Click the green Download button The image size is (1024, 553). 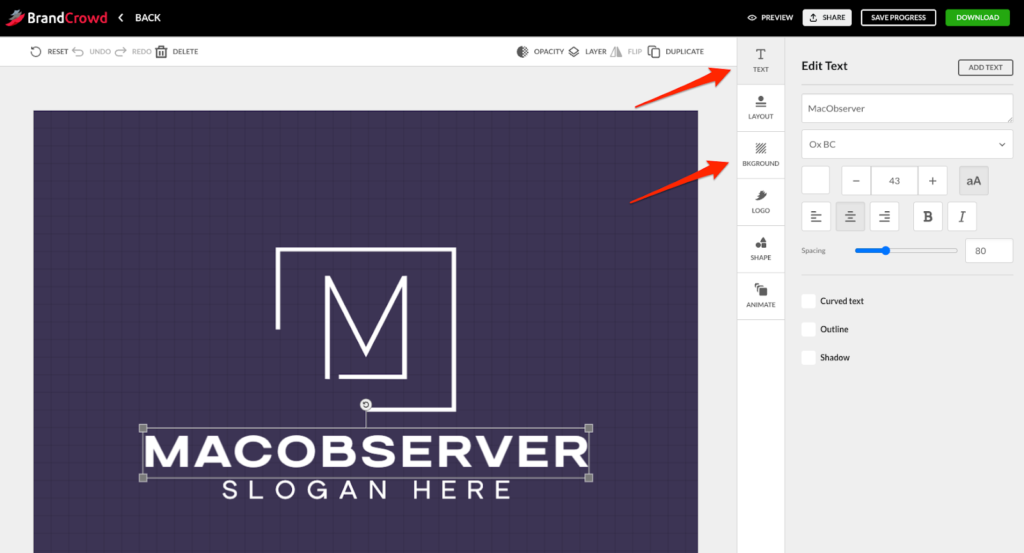[977, 18]
